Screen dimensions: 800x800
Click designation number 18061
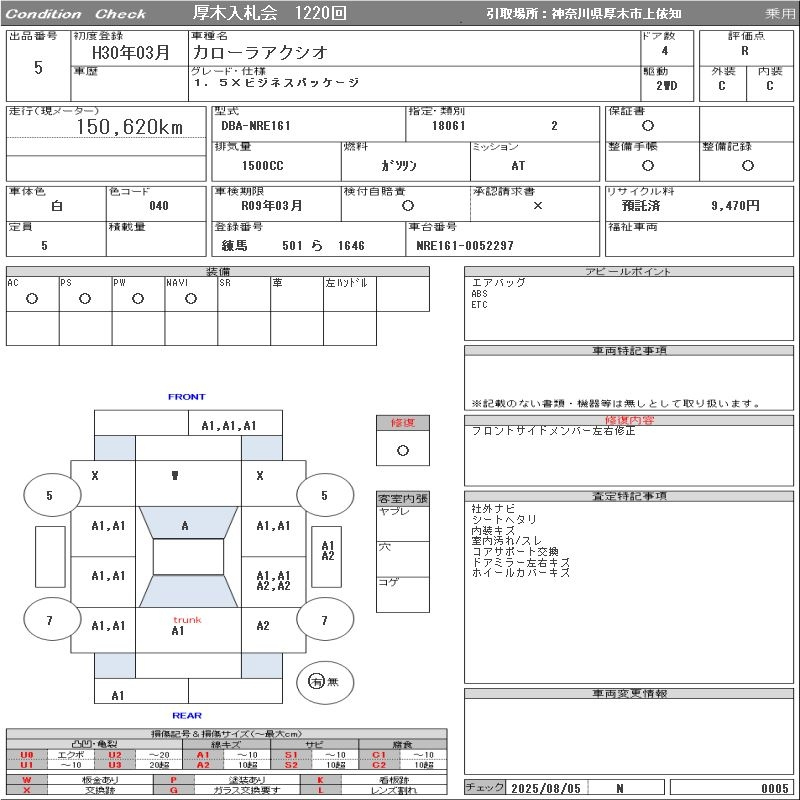[448, 126]
